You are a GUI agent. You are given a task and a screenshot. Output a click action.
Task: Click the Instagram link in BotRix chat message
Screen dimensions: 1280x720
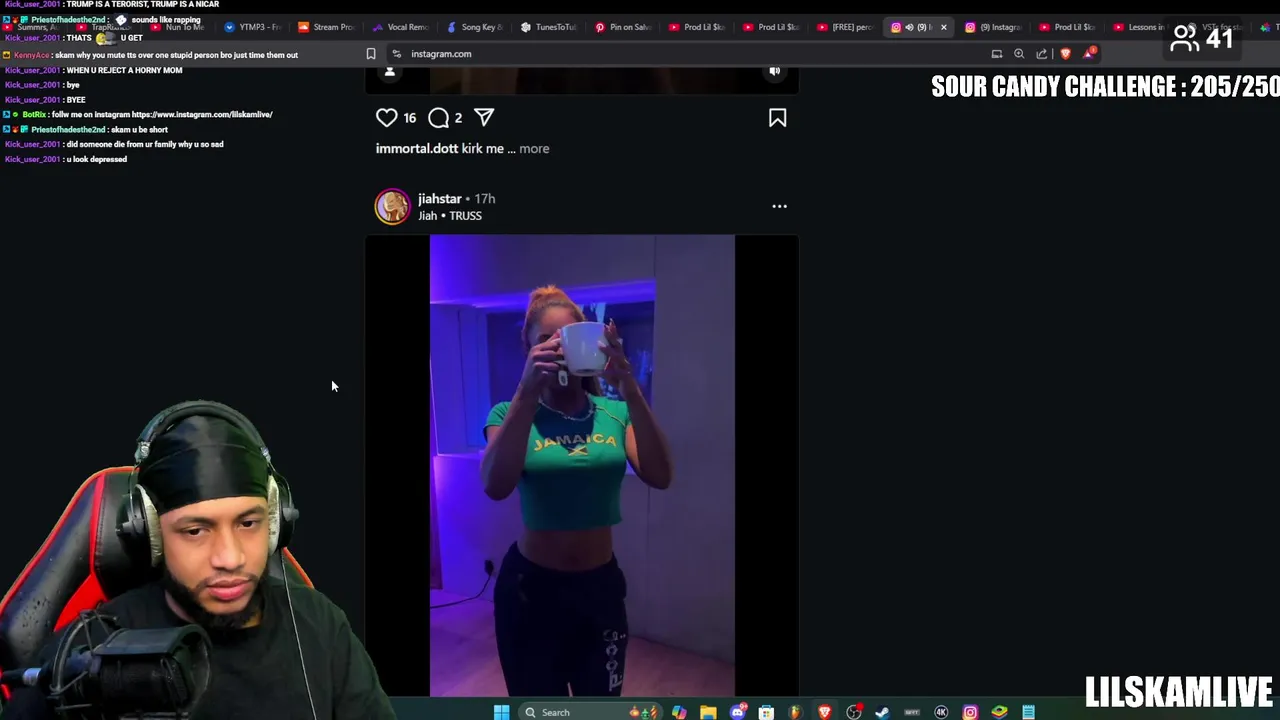point(201,114)
